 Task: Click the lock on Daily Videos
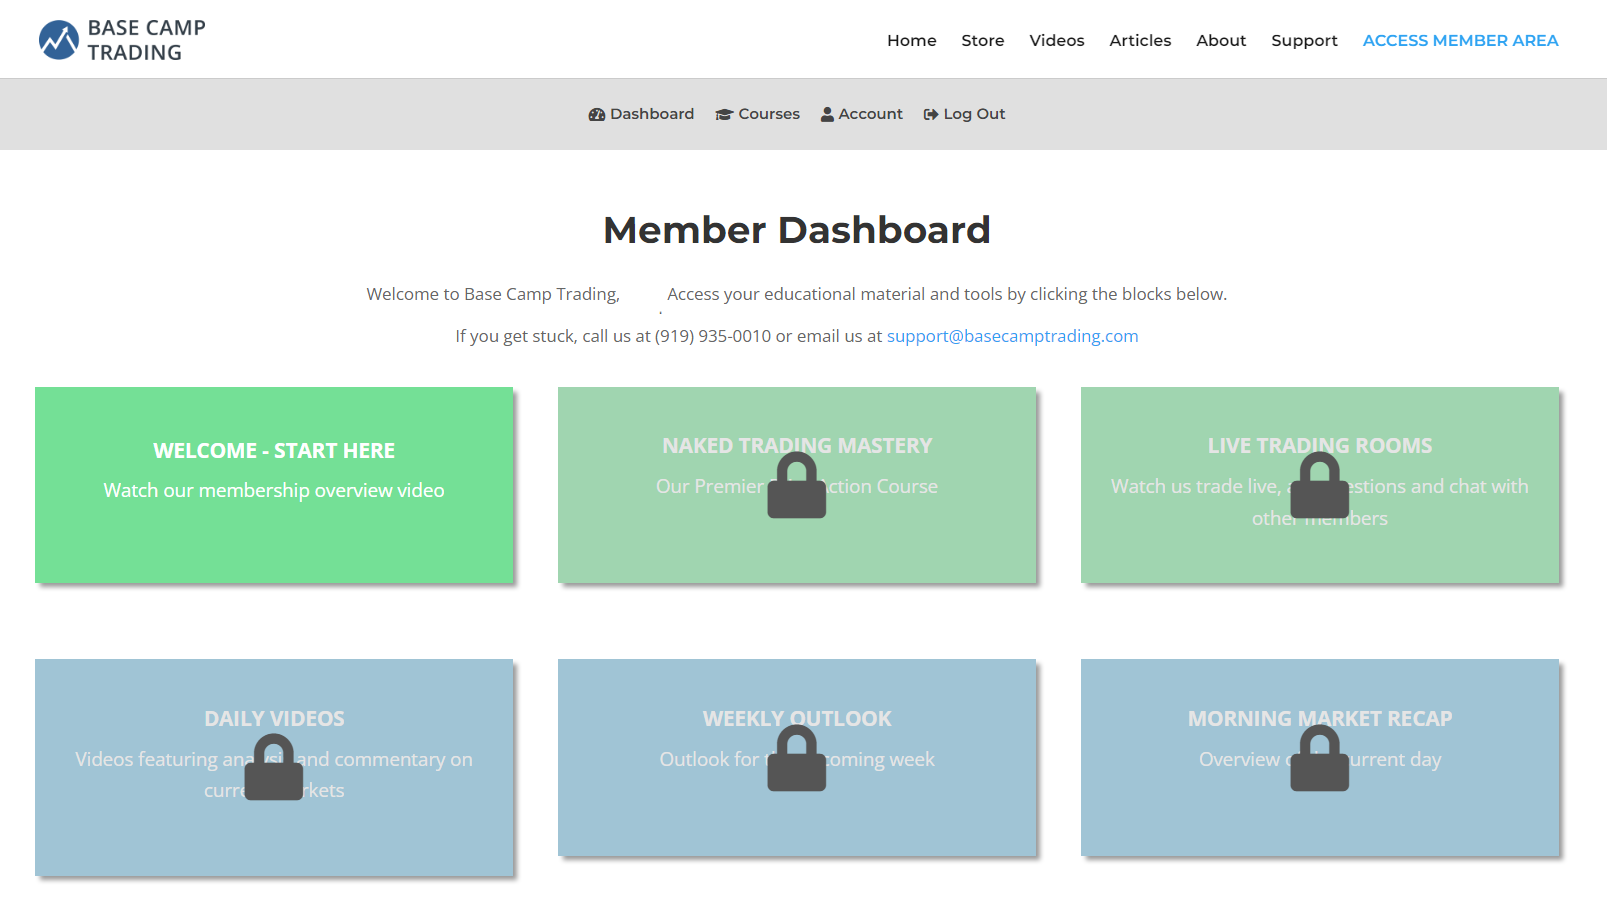tap(274, 767)
